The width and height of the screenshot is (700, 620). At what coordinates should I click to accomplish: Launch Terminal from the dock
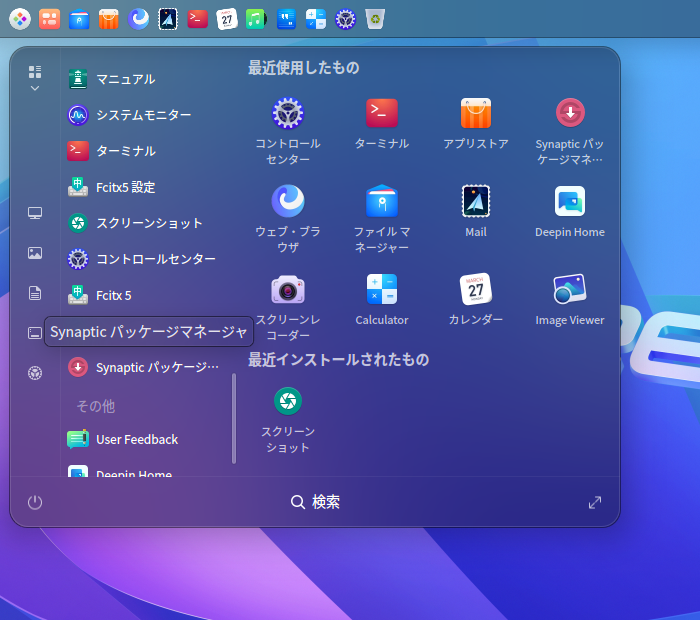click(197, 19)
